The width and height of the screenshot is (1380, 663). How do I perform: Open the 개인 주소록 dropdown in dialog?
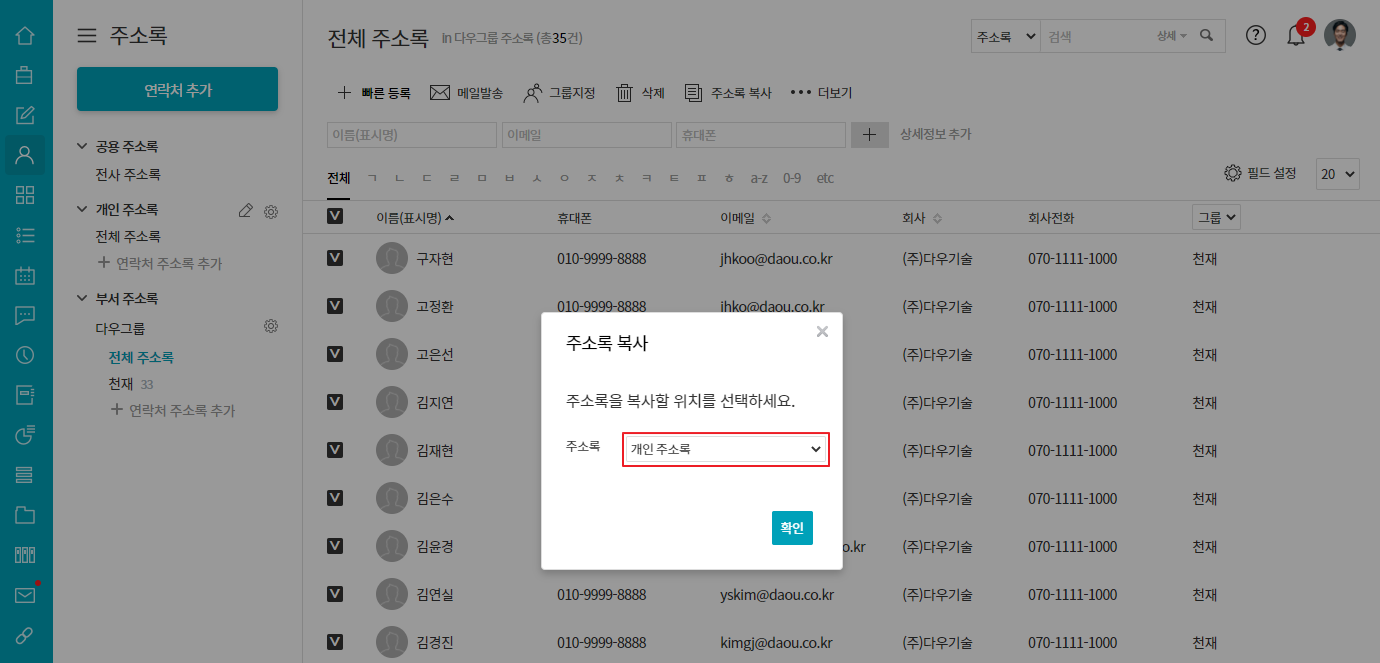click(726, 450)
